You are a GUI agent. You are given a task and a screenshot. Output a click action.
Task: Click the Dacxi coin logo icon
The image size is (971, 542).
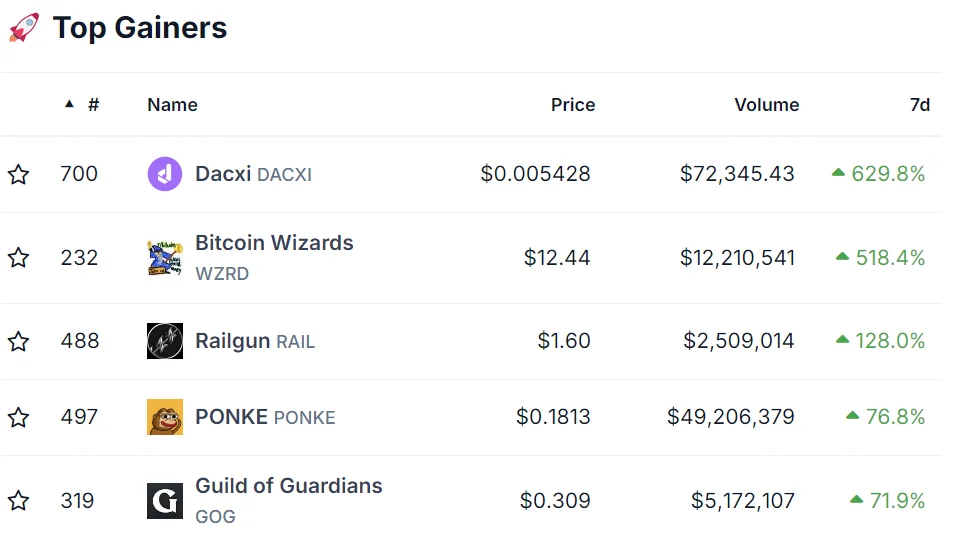pos(164,174)
